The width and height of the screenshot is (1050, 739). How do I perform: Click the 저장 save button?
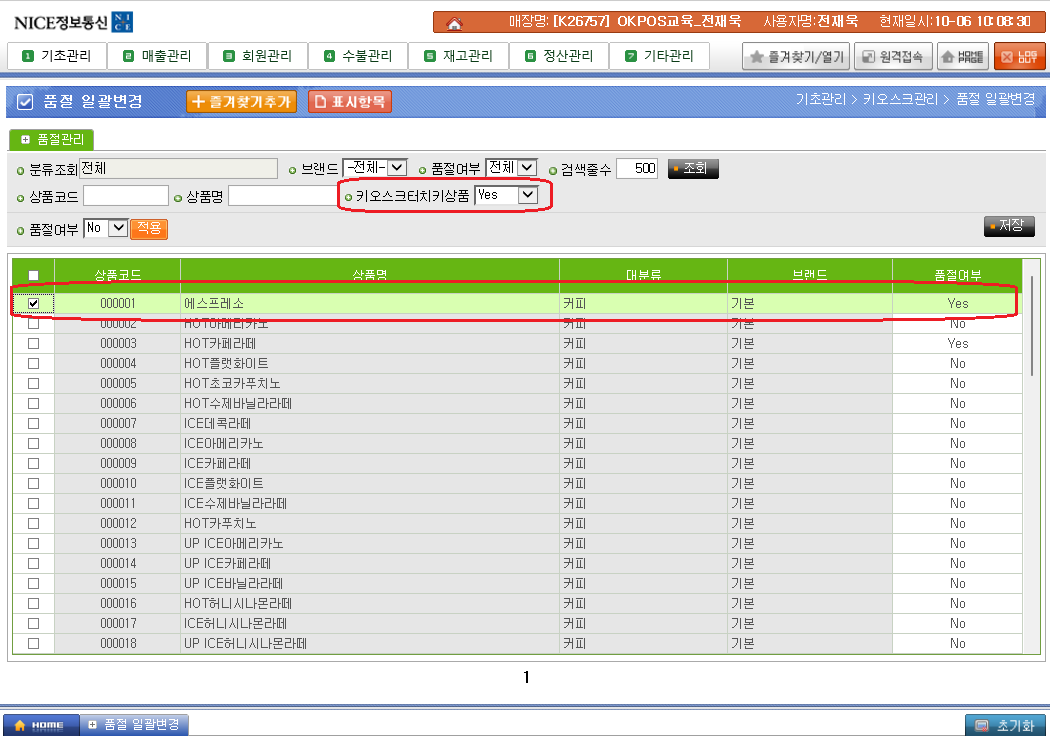[x=1009, y=226]
